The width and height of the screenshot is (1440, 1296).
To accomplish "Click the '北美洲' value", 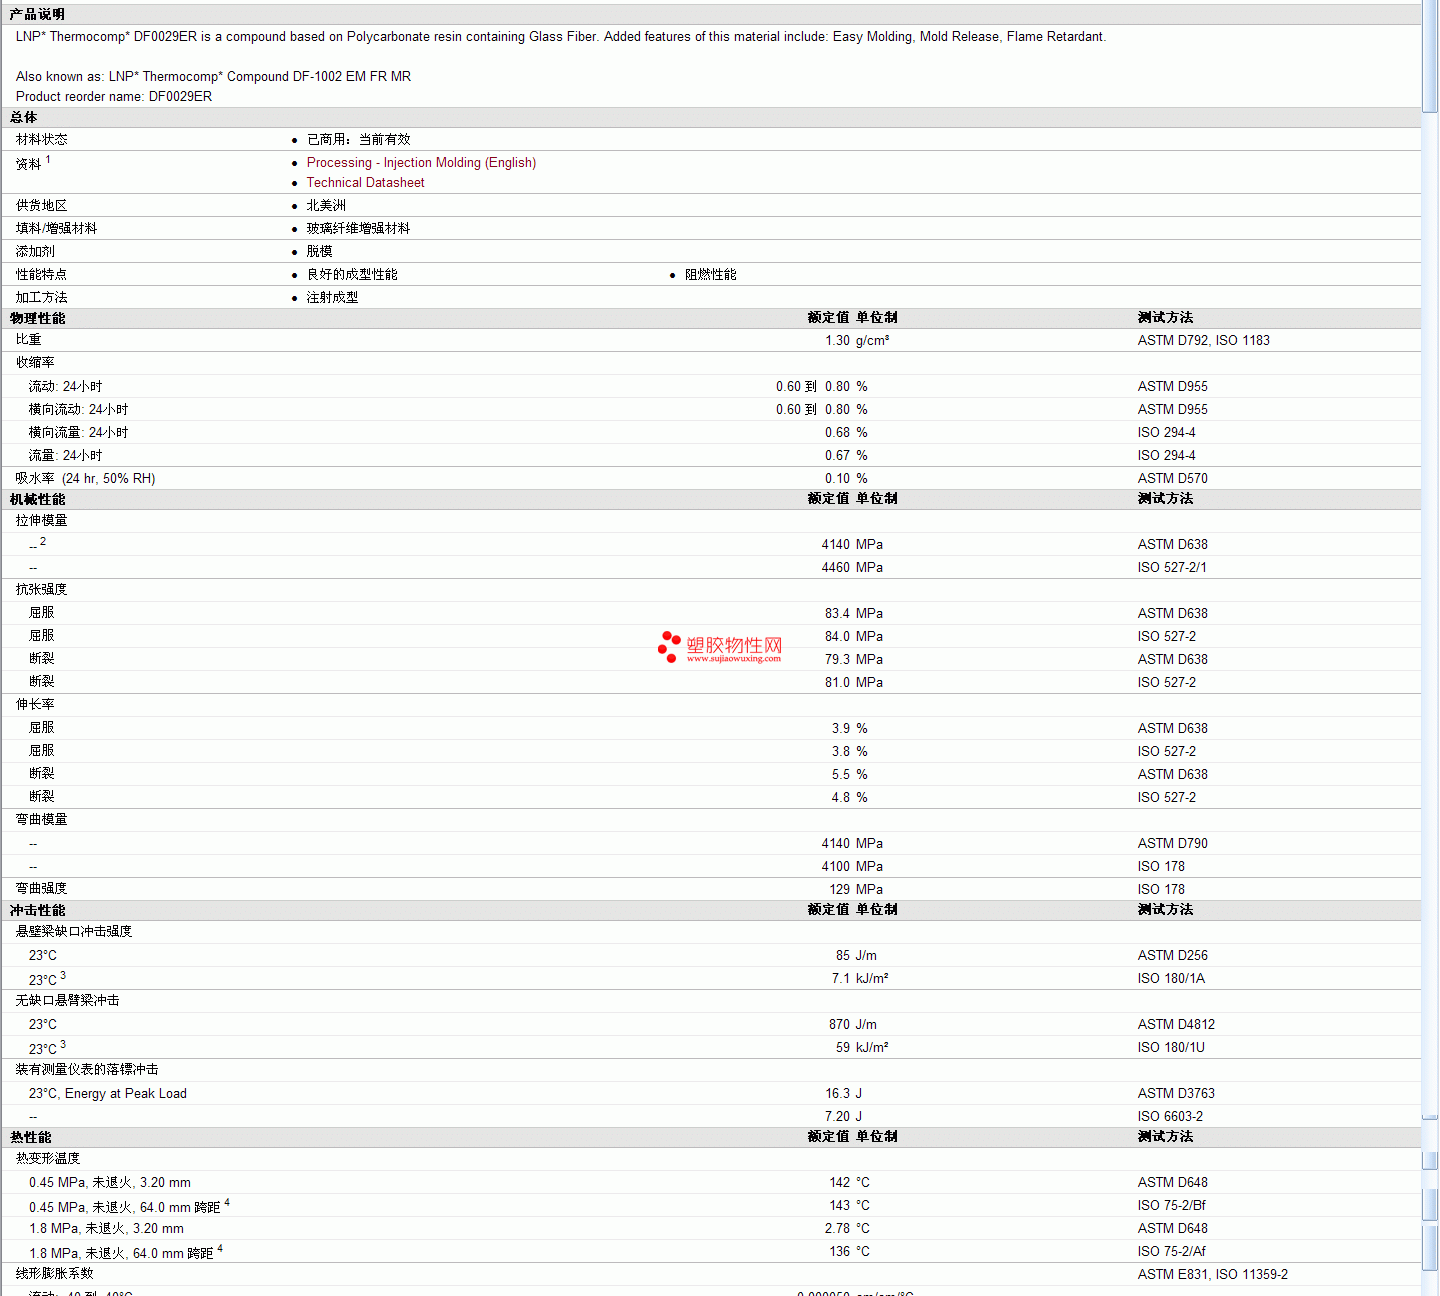I will [326, 206].
